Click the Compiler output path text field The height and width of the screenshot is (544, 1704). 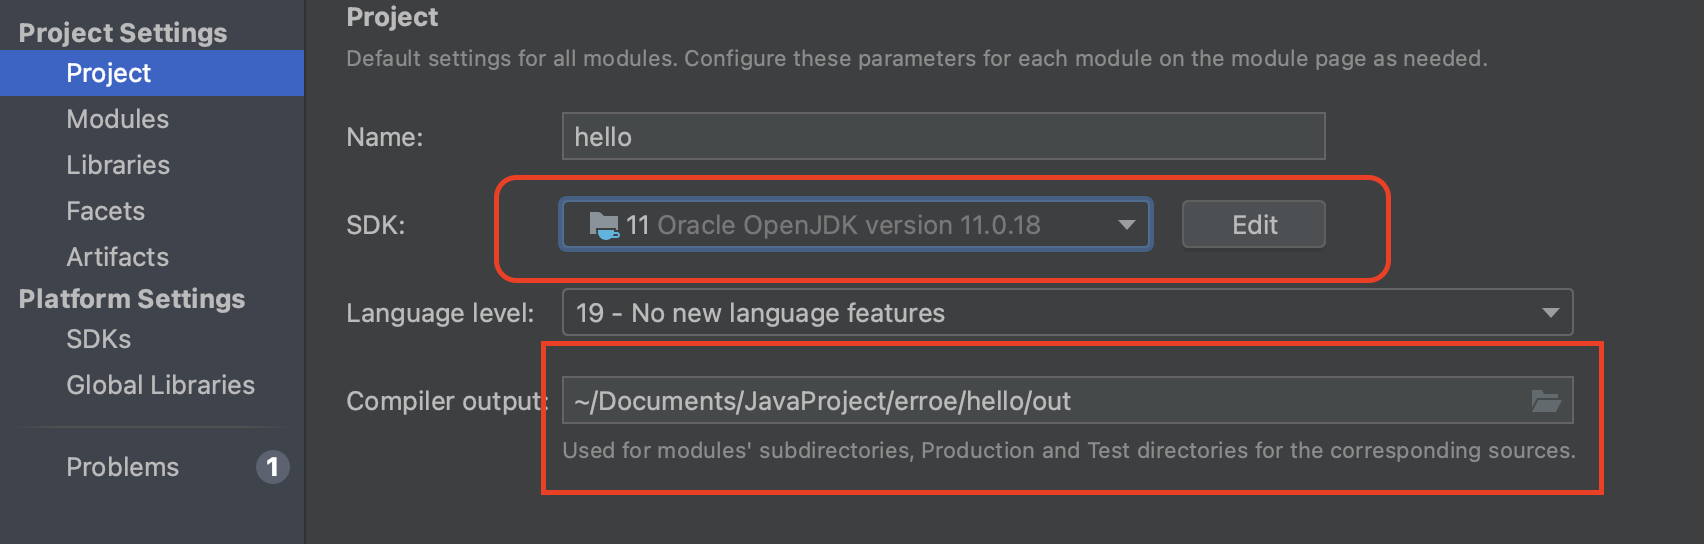point(1067,401)
